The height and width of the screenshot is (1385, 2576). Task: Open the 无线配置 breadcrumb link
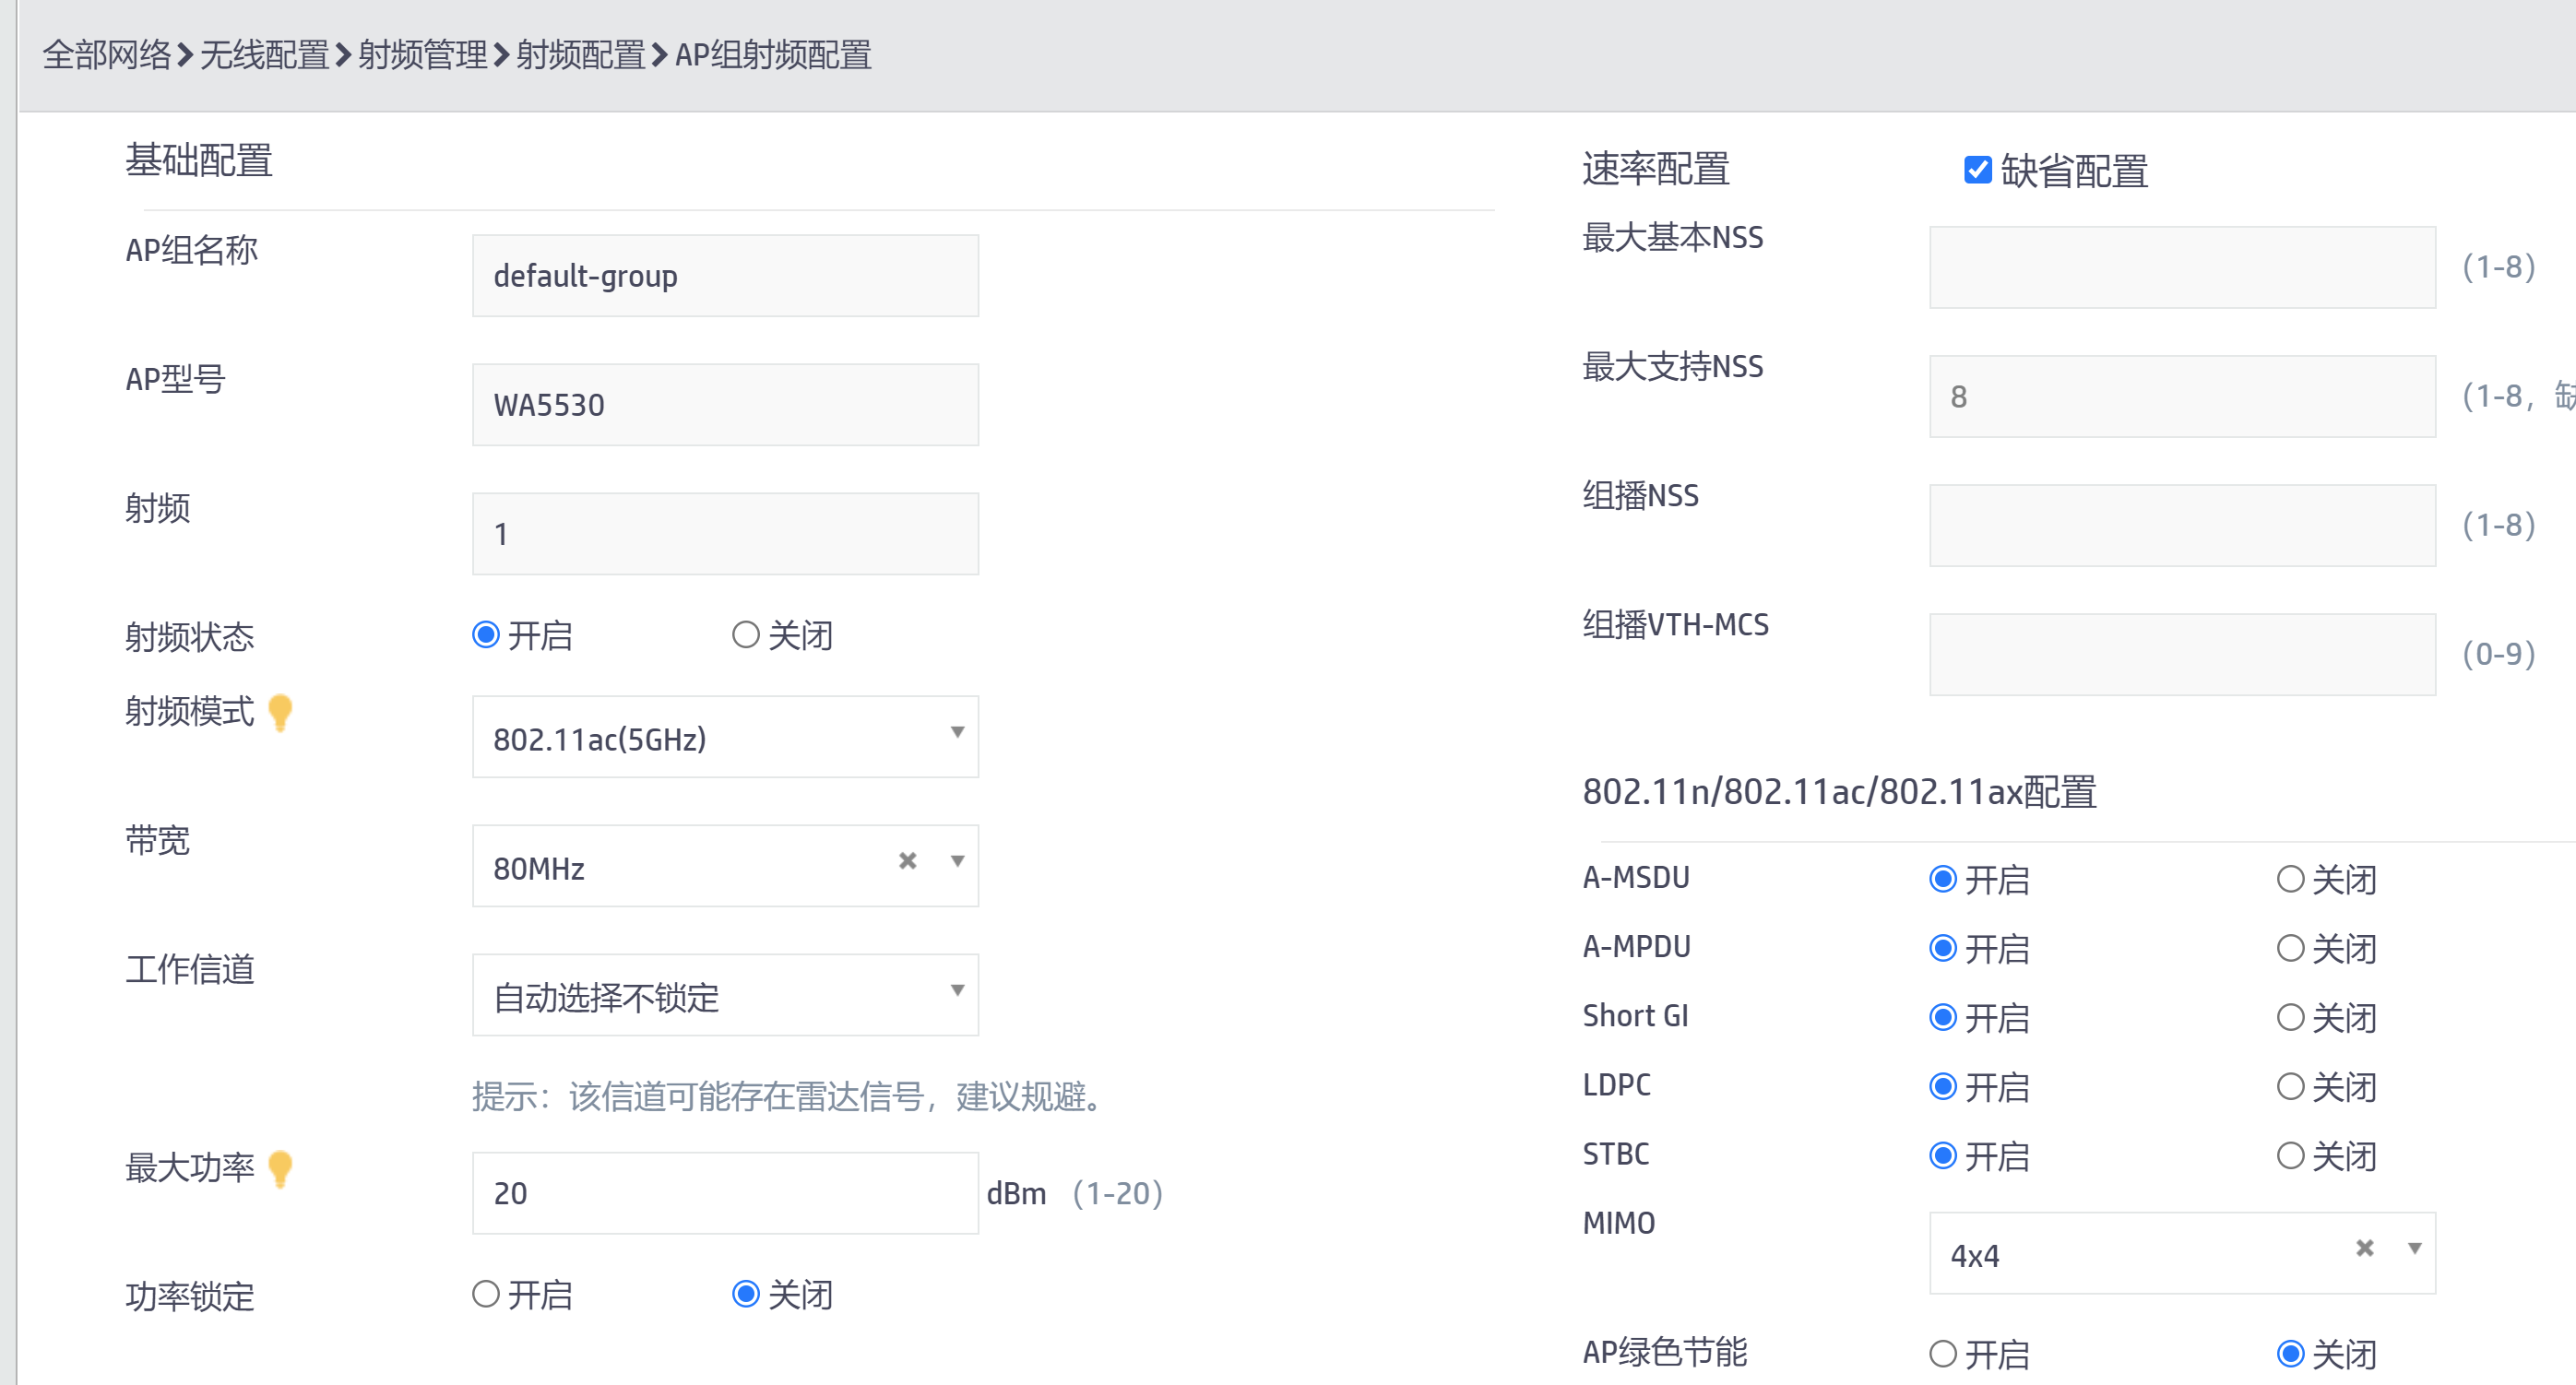point(264,55)
